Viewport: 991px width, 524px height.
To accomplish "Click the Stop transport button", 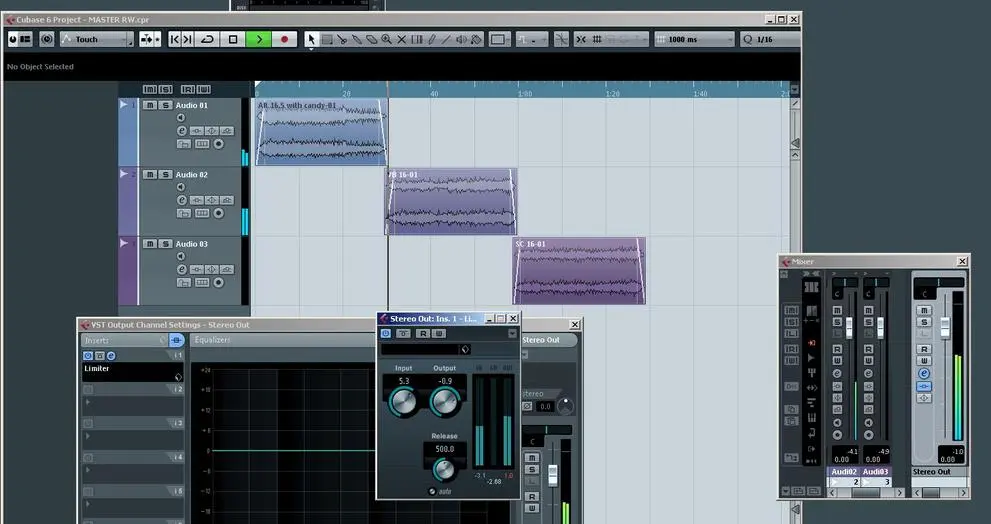I will pos(233,39).
